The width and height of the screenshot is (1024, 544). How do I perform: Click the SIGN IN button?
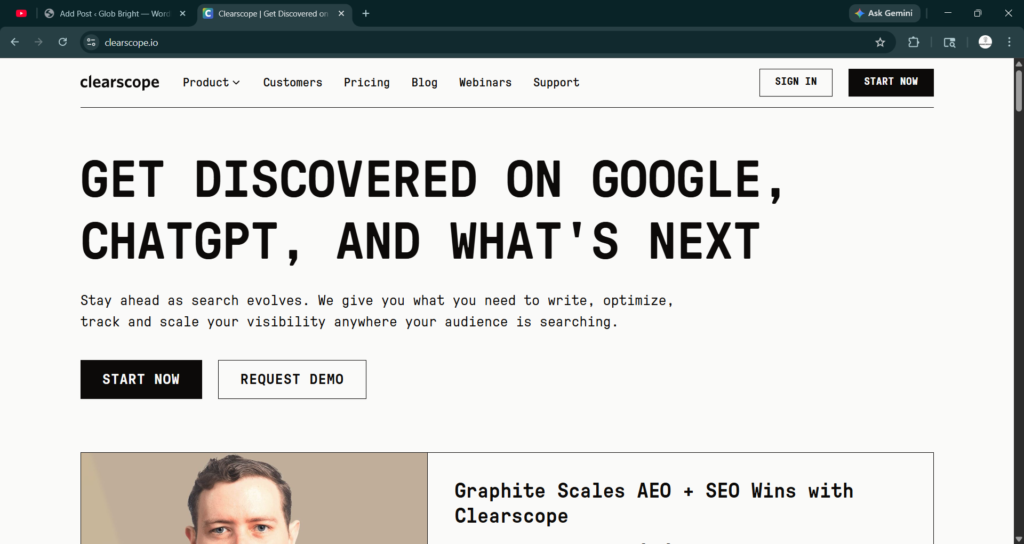click(x=795, y=82)
